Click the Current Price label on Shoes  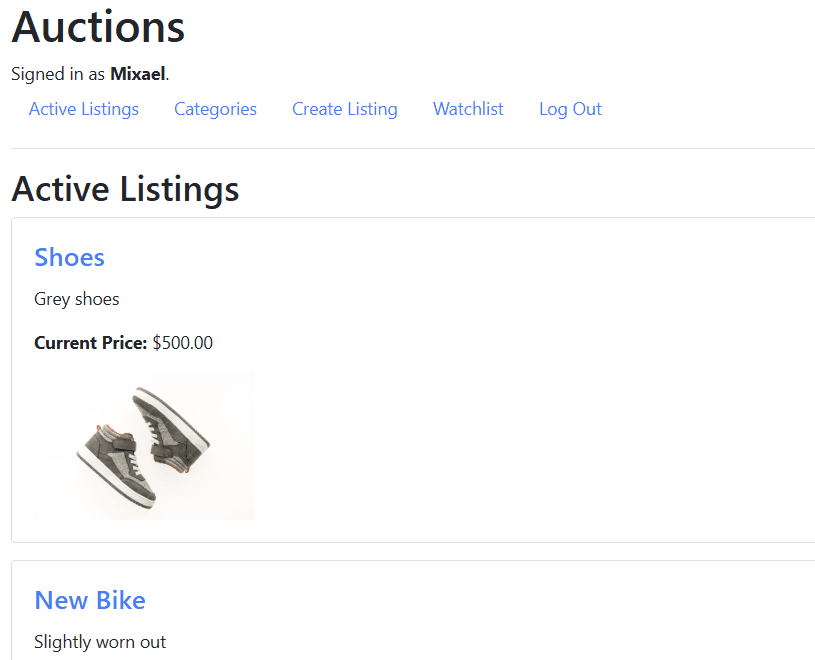click(90, 342)
